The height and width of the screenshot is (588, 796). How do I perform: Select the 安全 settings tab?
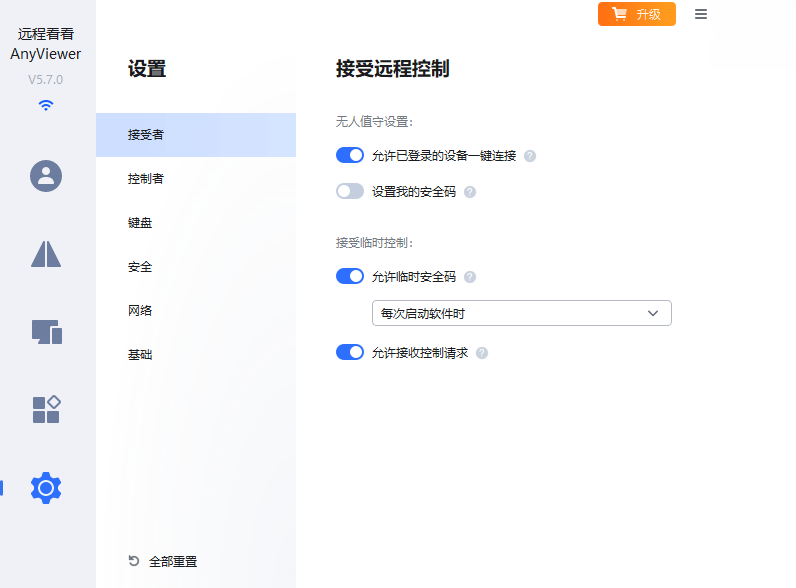click(x=196, y=267)
